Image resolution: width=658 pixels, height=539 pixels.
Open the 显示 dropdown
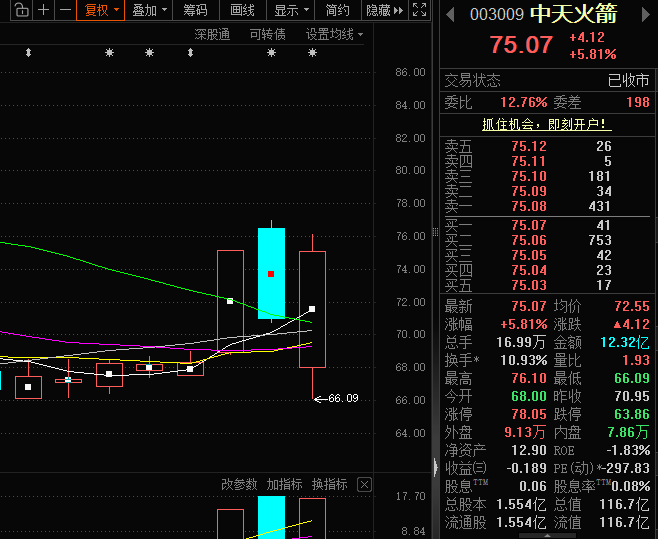pyautogui.click(x=290, y=10)
